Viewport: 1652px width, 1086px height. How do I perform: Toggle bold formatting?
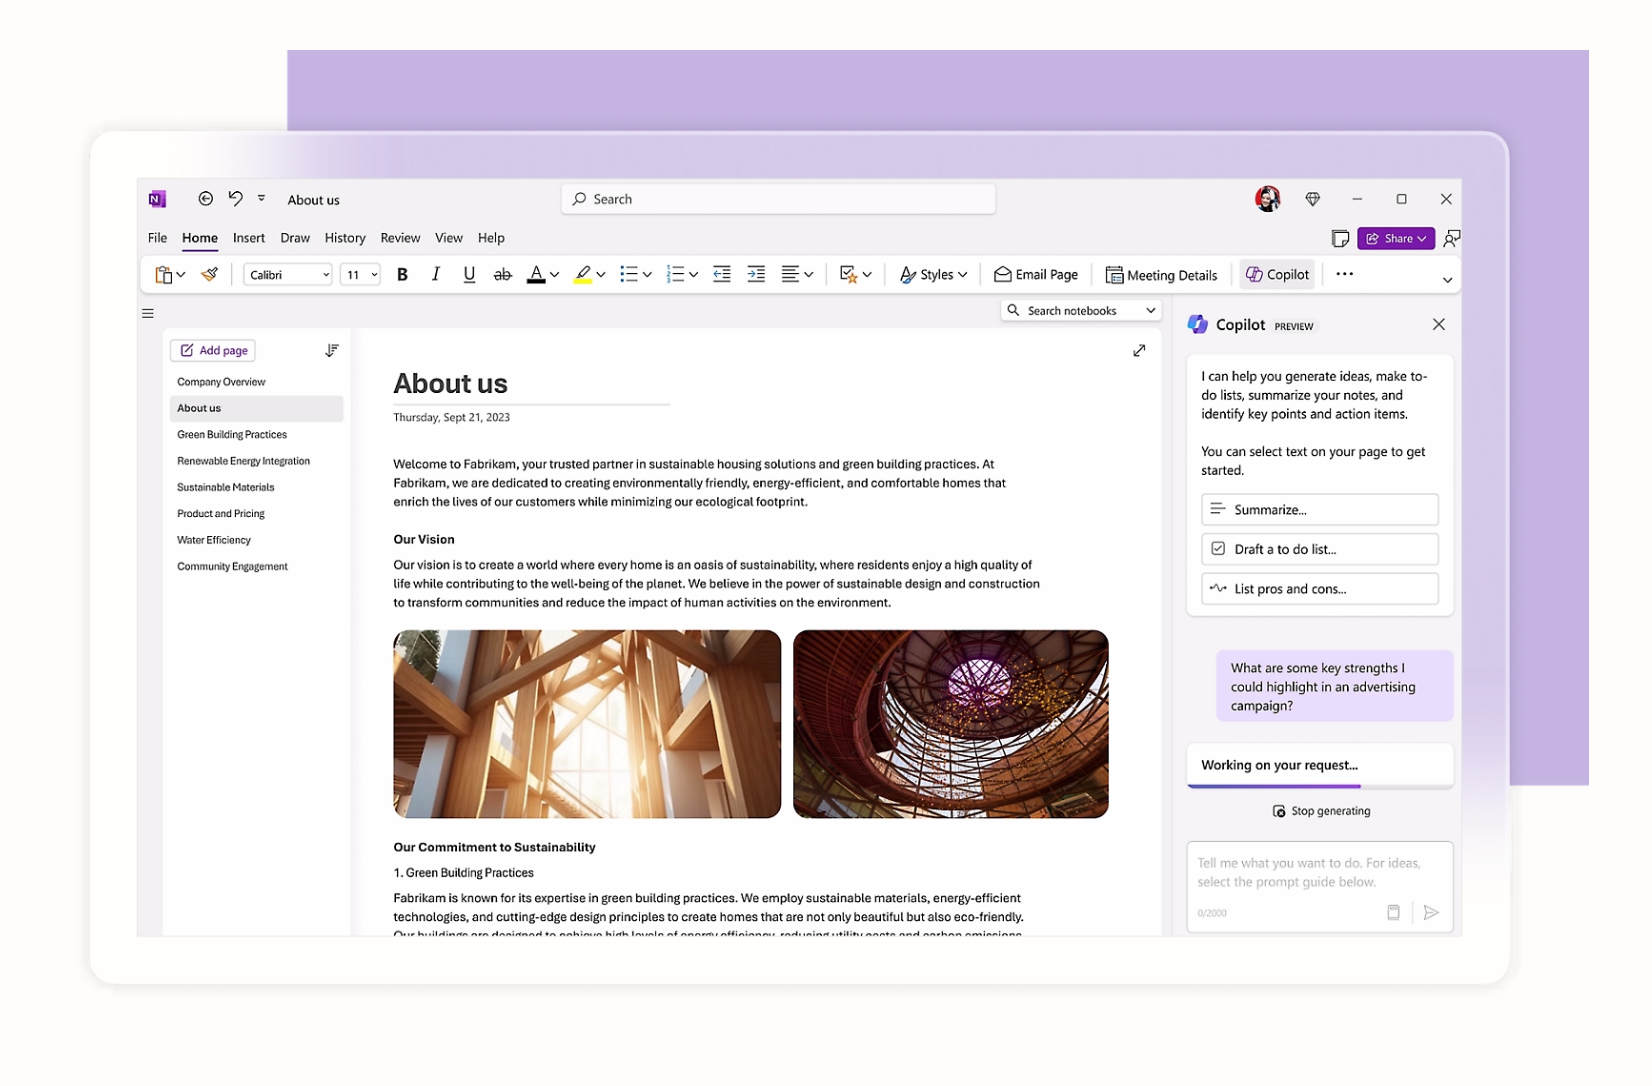pos(402,273)
